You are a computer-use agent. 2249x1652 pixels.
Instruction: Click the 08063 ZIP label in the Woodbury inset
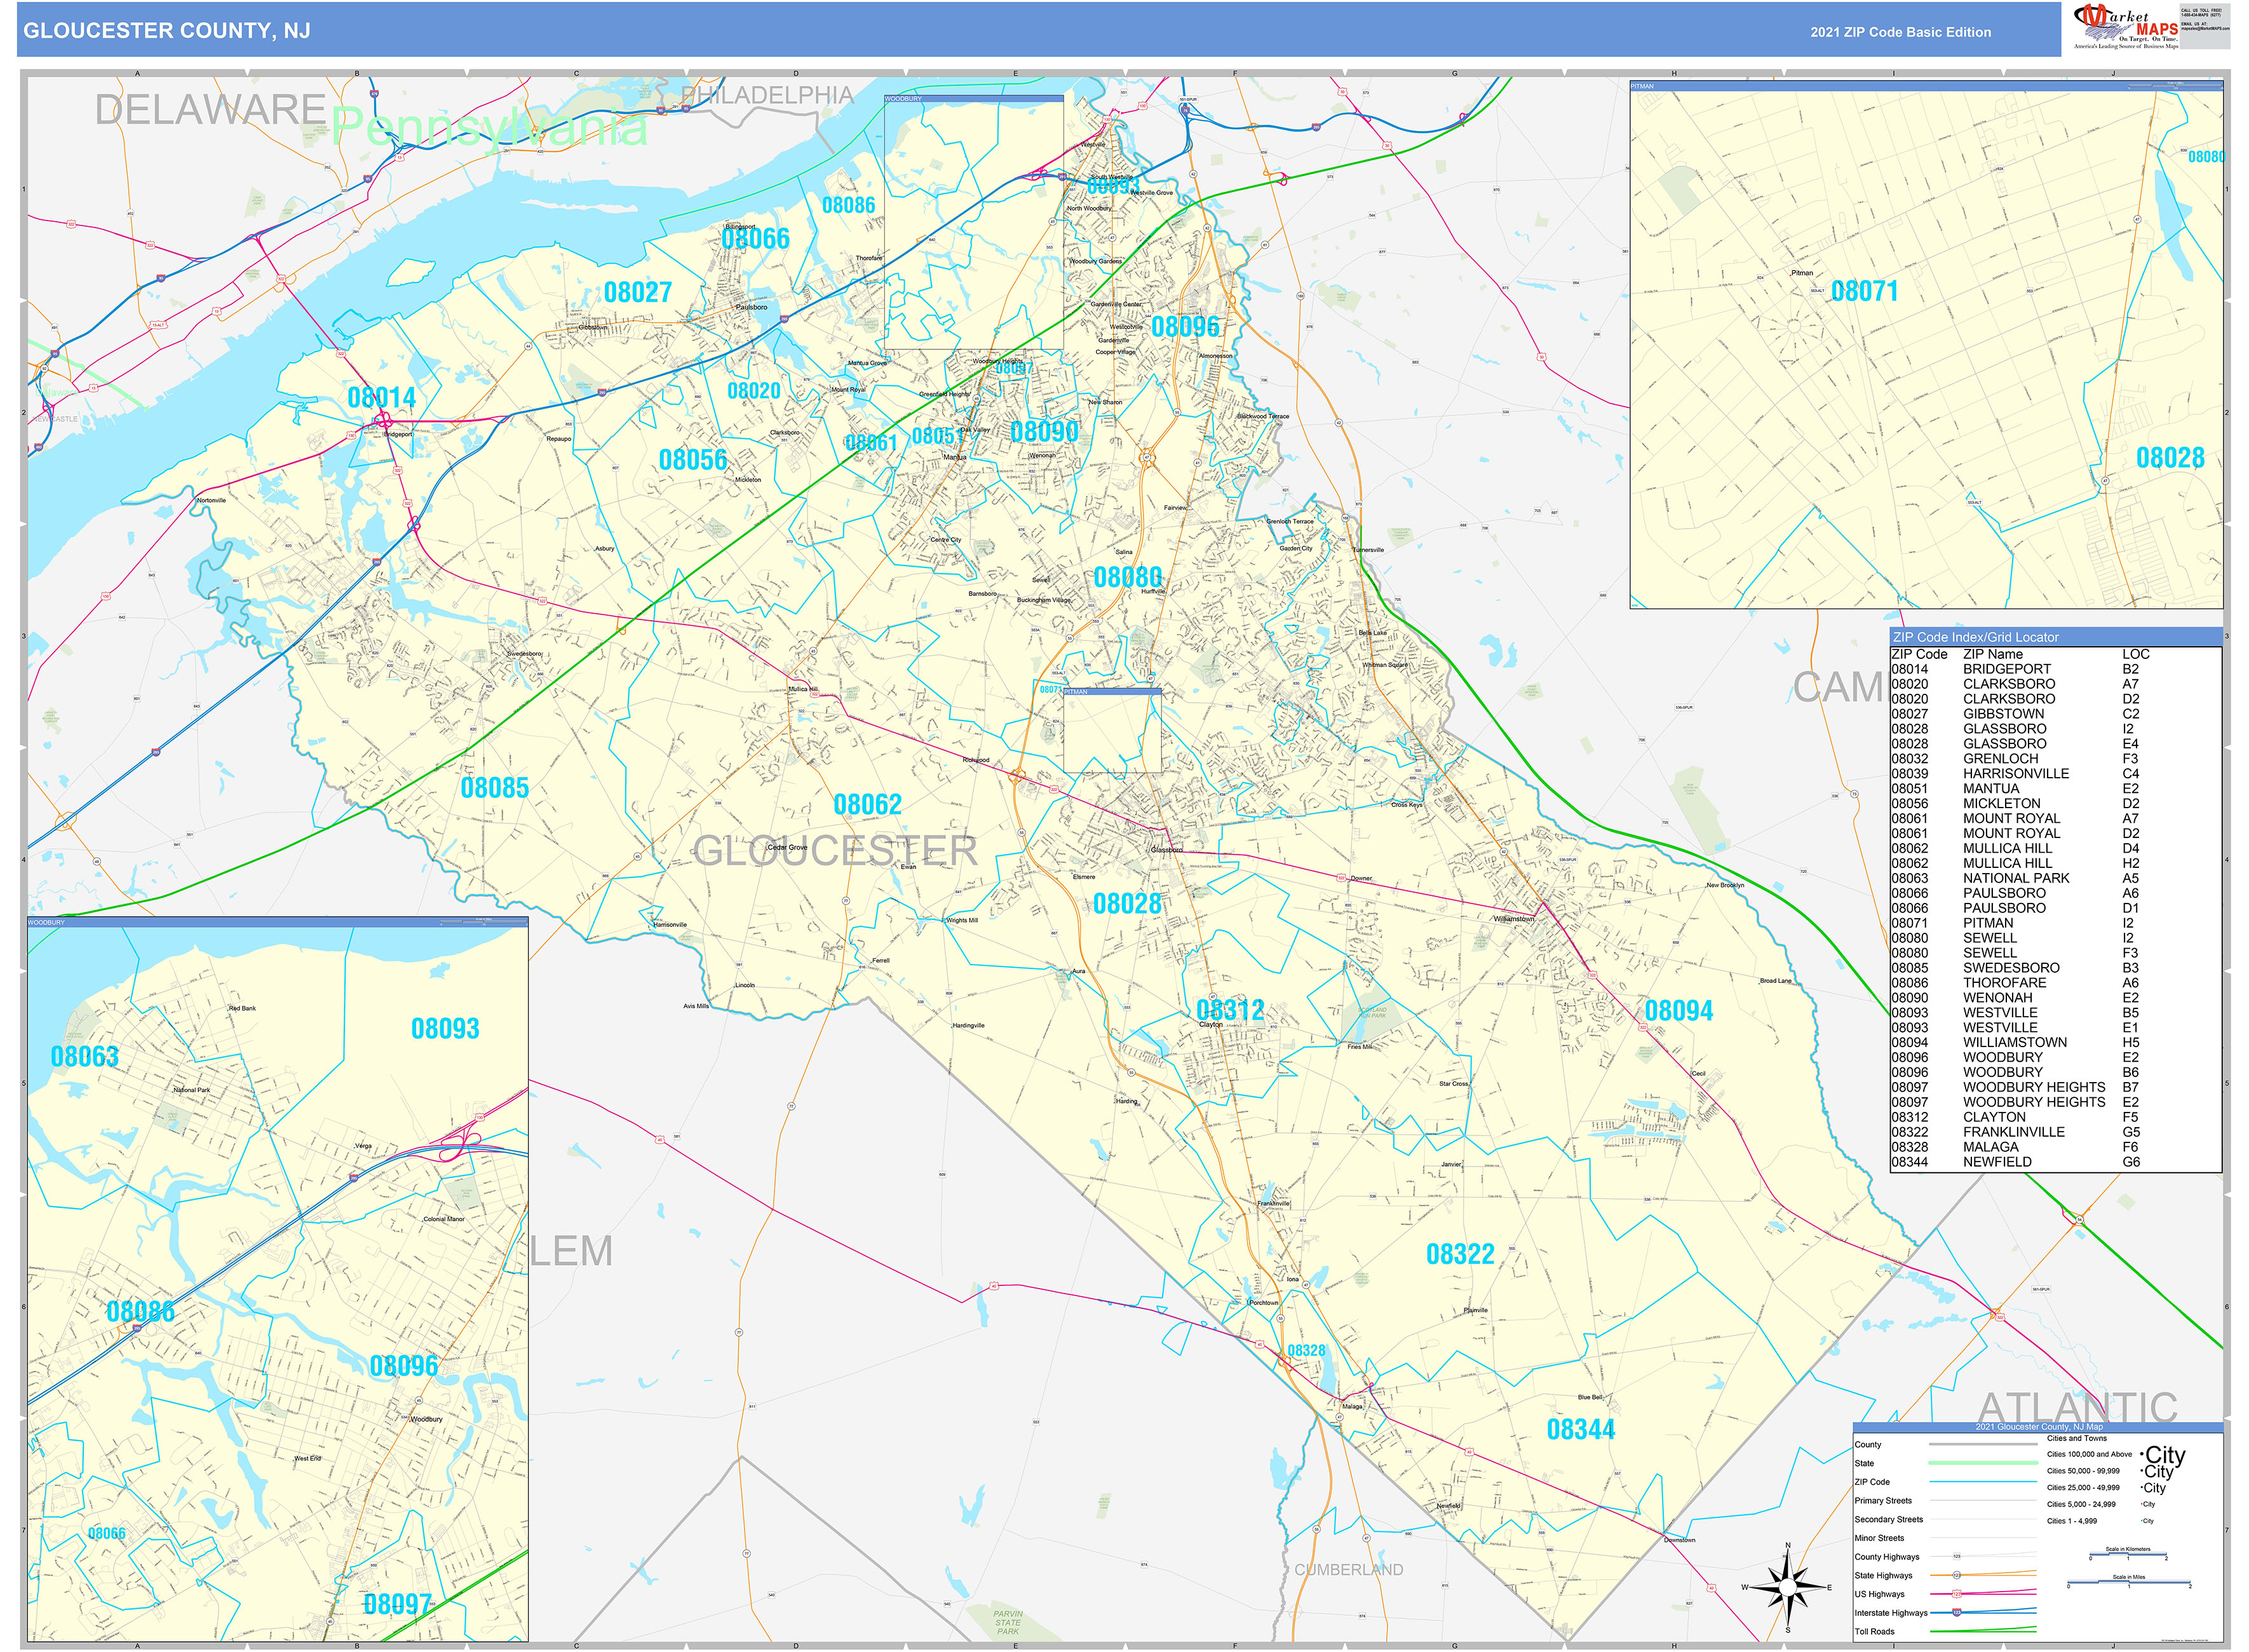coord(85,1056)
